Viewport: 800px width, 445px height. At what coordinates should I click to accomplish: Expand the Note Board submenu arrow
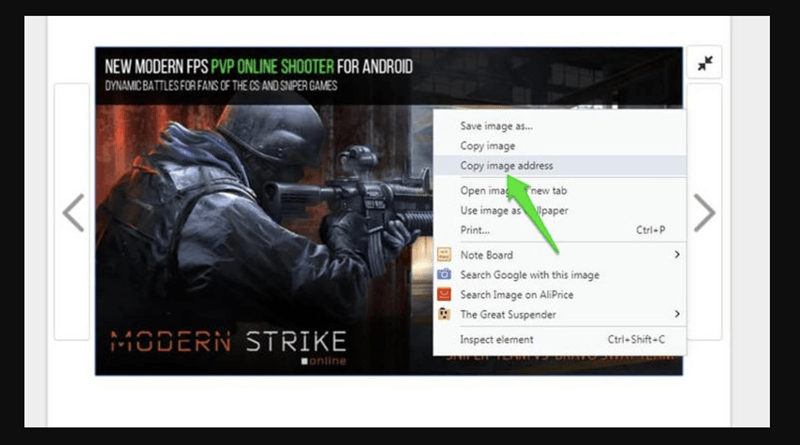pos(677,255)
